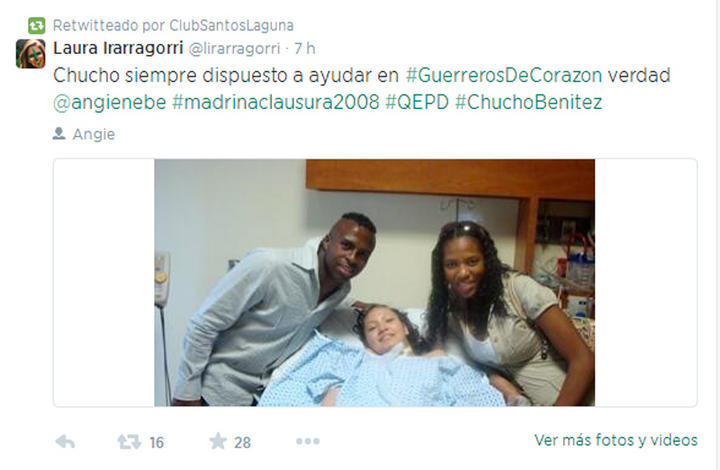The width and height of the screenshot is (720, 470).
Task: Open Laura Irarragorri's profile avatar
Action: click(31, 54)
